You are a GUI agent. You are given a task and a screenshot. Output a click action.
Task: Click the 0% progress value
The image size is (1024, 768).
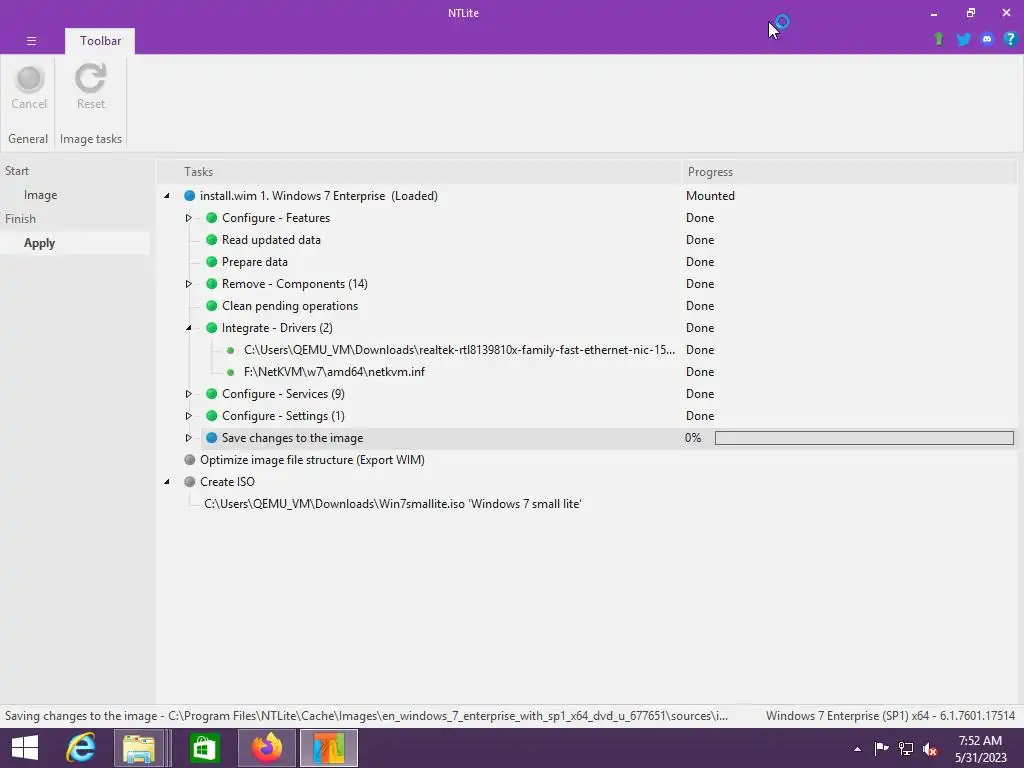click(x=693, y=438)
